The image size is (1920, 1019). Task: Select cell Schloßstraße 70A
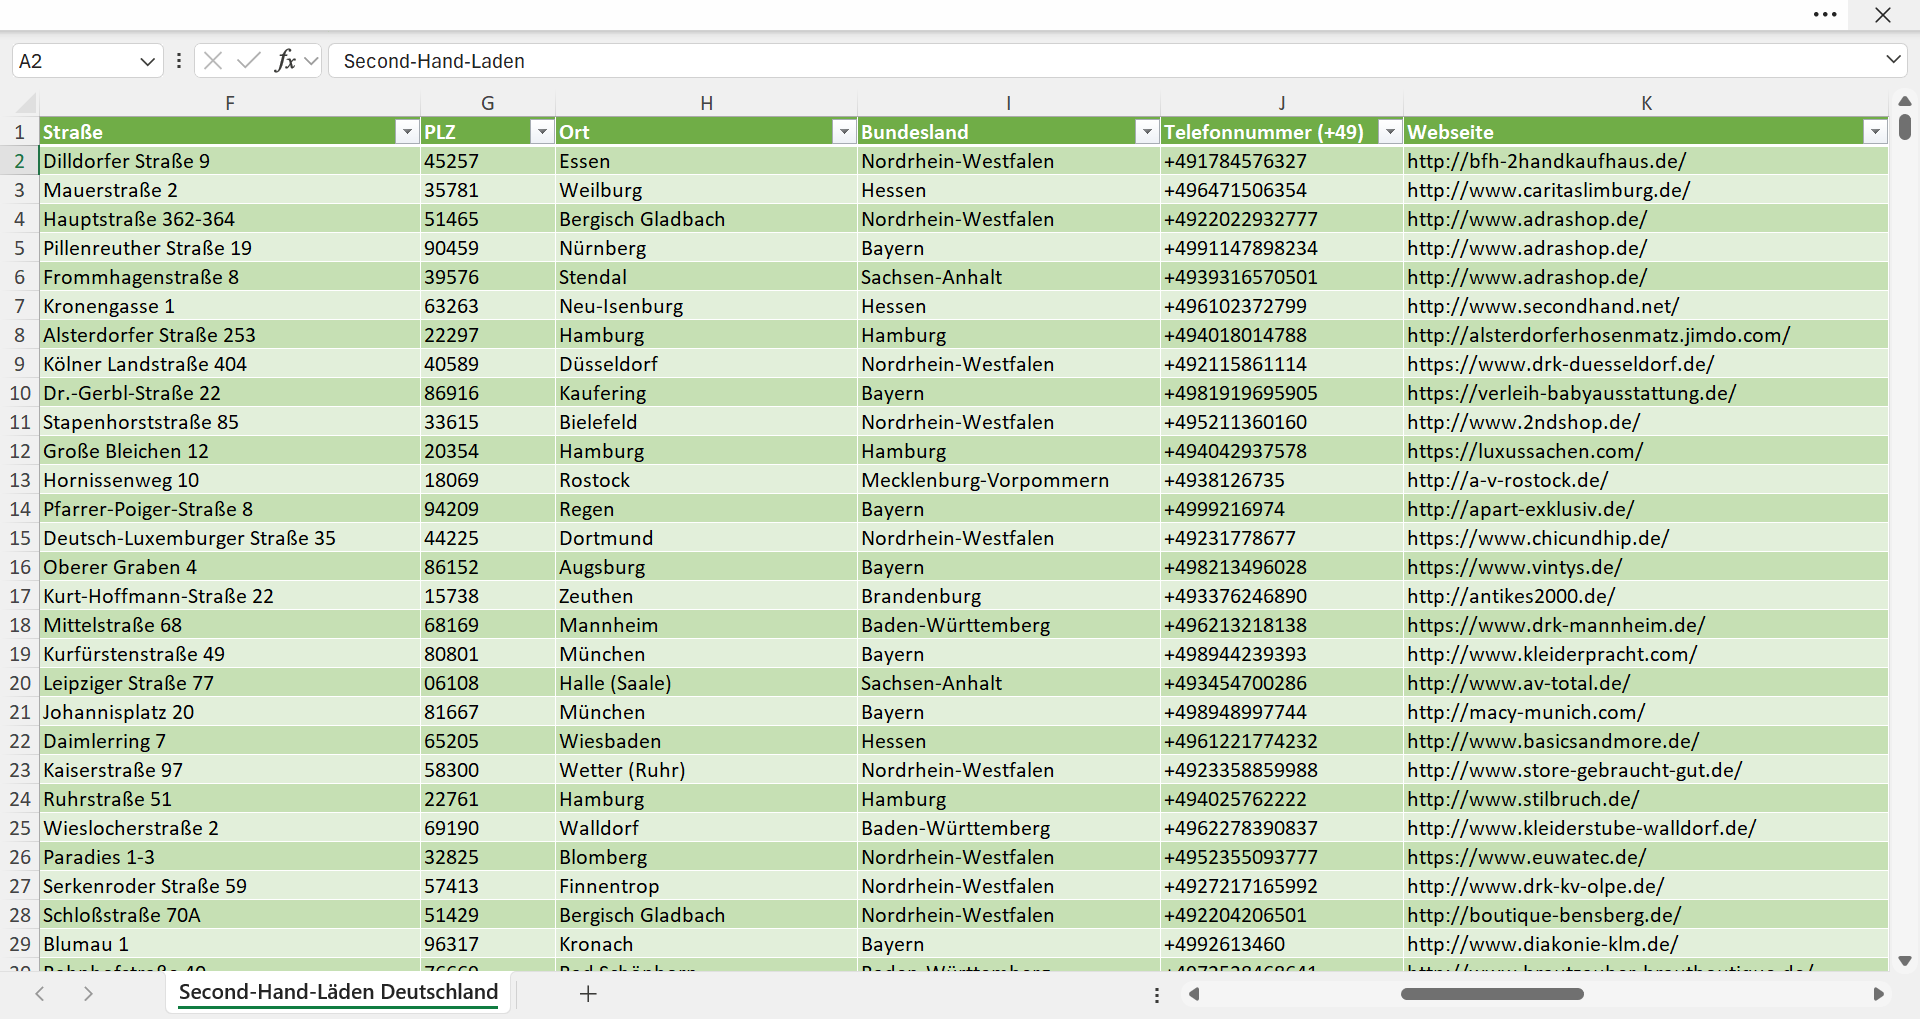230,915
